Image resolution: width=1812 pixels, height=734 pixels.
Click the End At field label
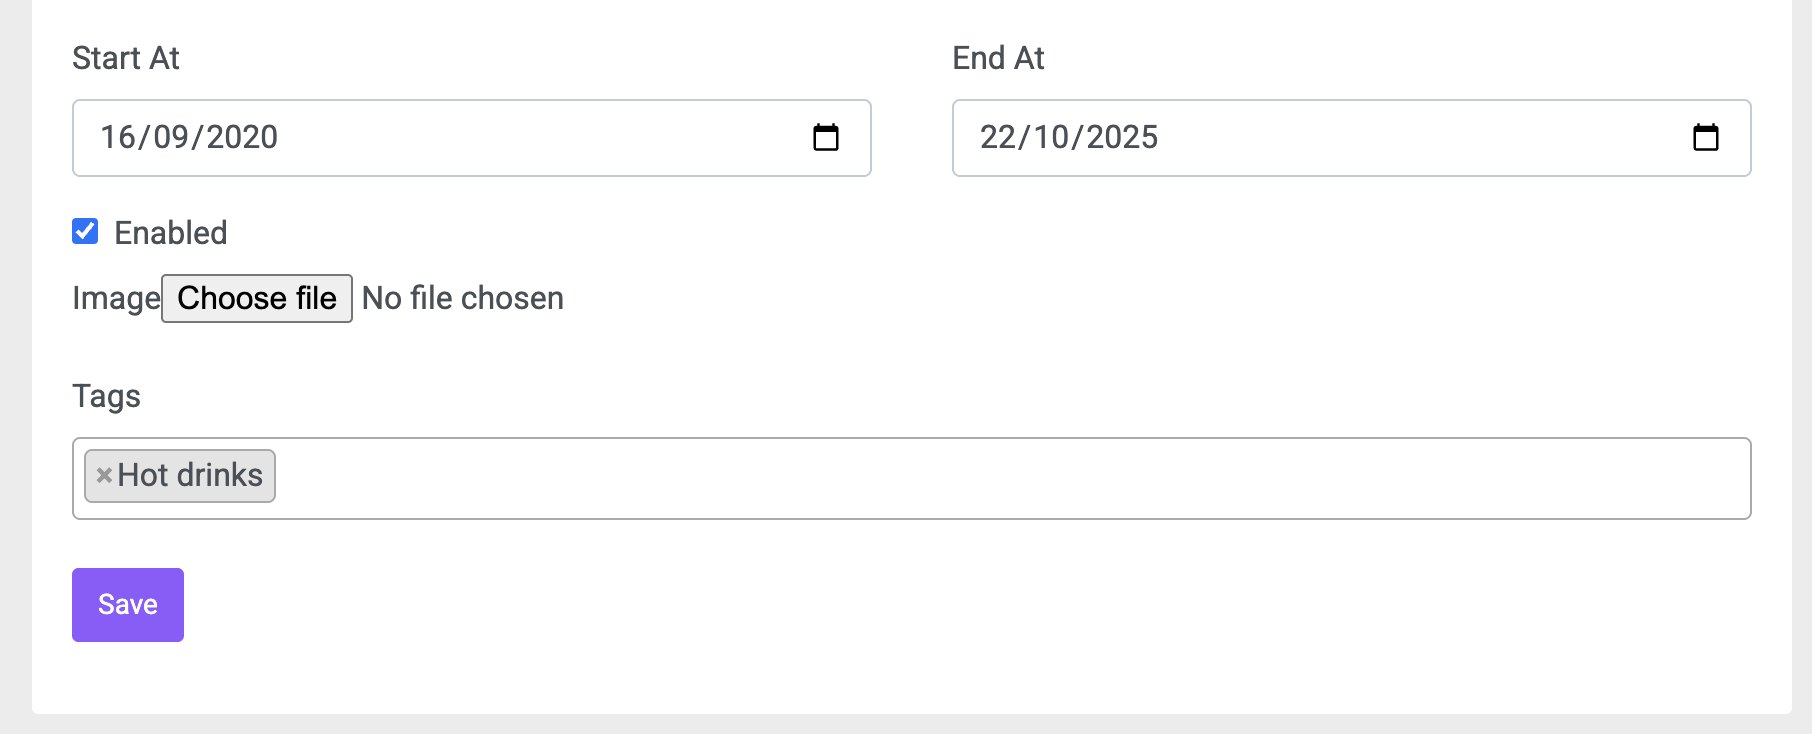point(998,58)
